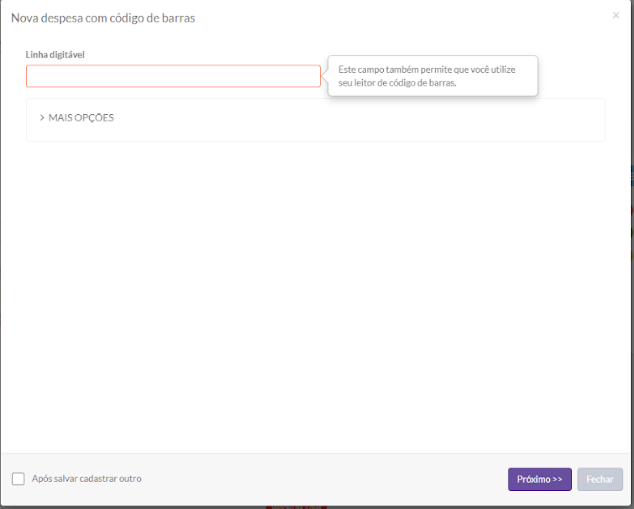Viewport: 634px width, 509px height.
Task: Click the dialog header bar
Action: [400, 18]
